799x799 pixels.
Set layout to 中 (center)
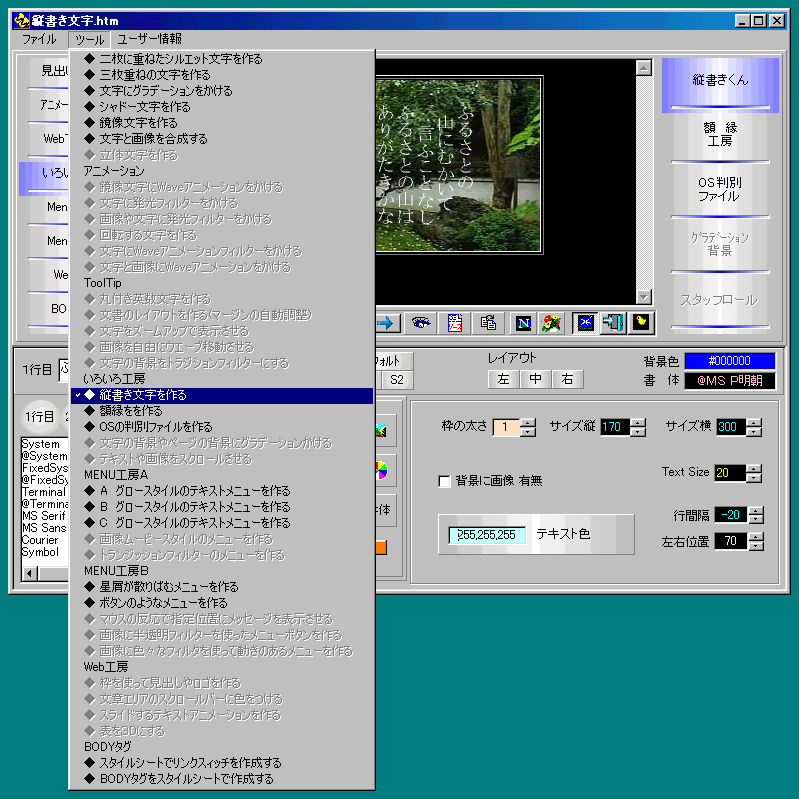click(x=536, y=379)
